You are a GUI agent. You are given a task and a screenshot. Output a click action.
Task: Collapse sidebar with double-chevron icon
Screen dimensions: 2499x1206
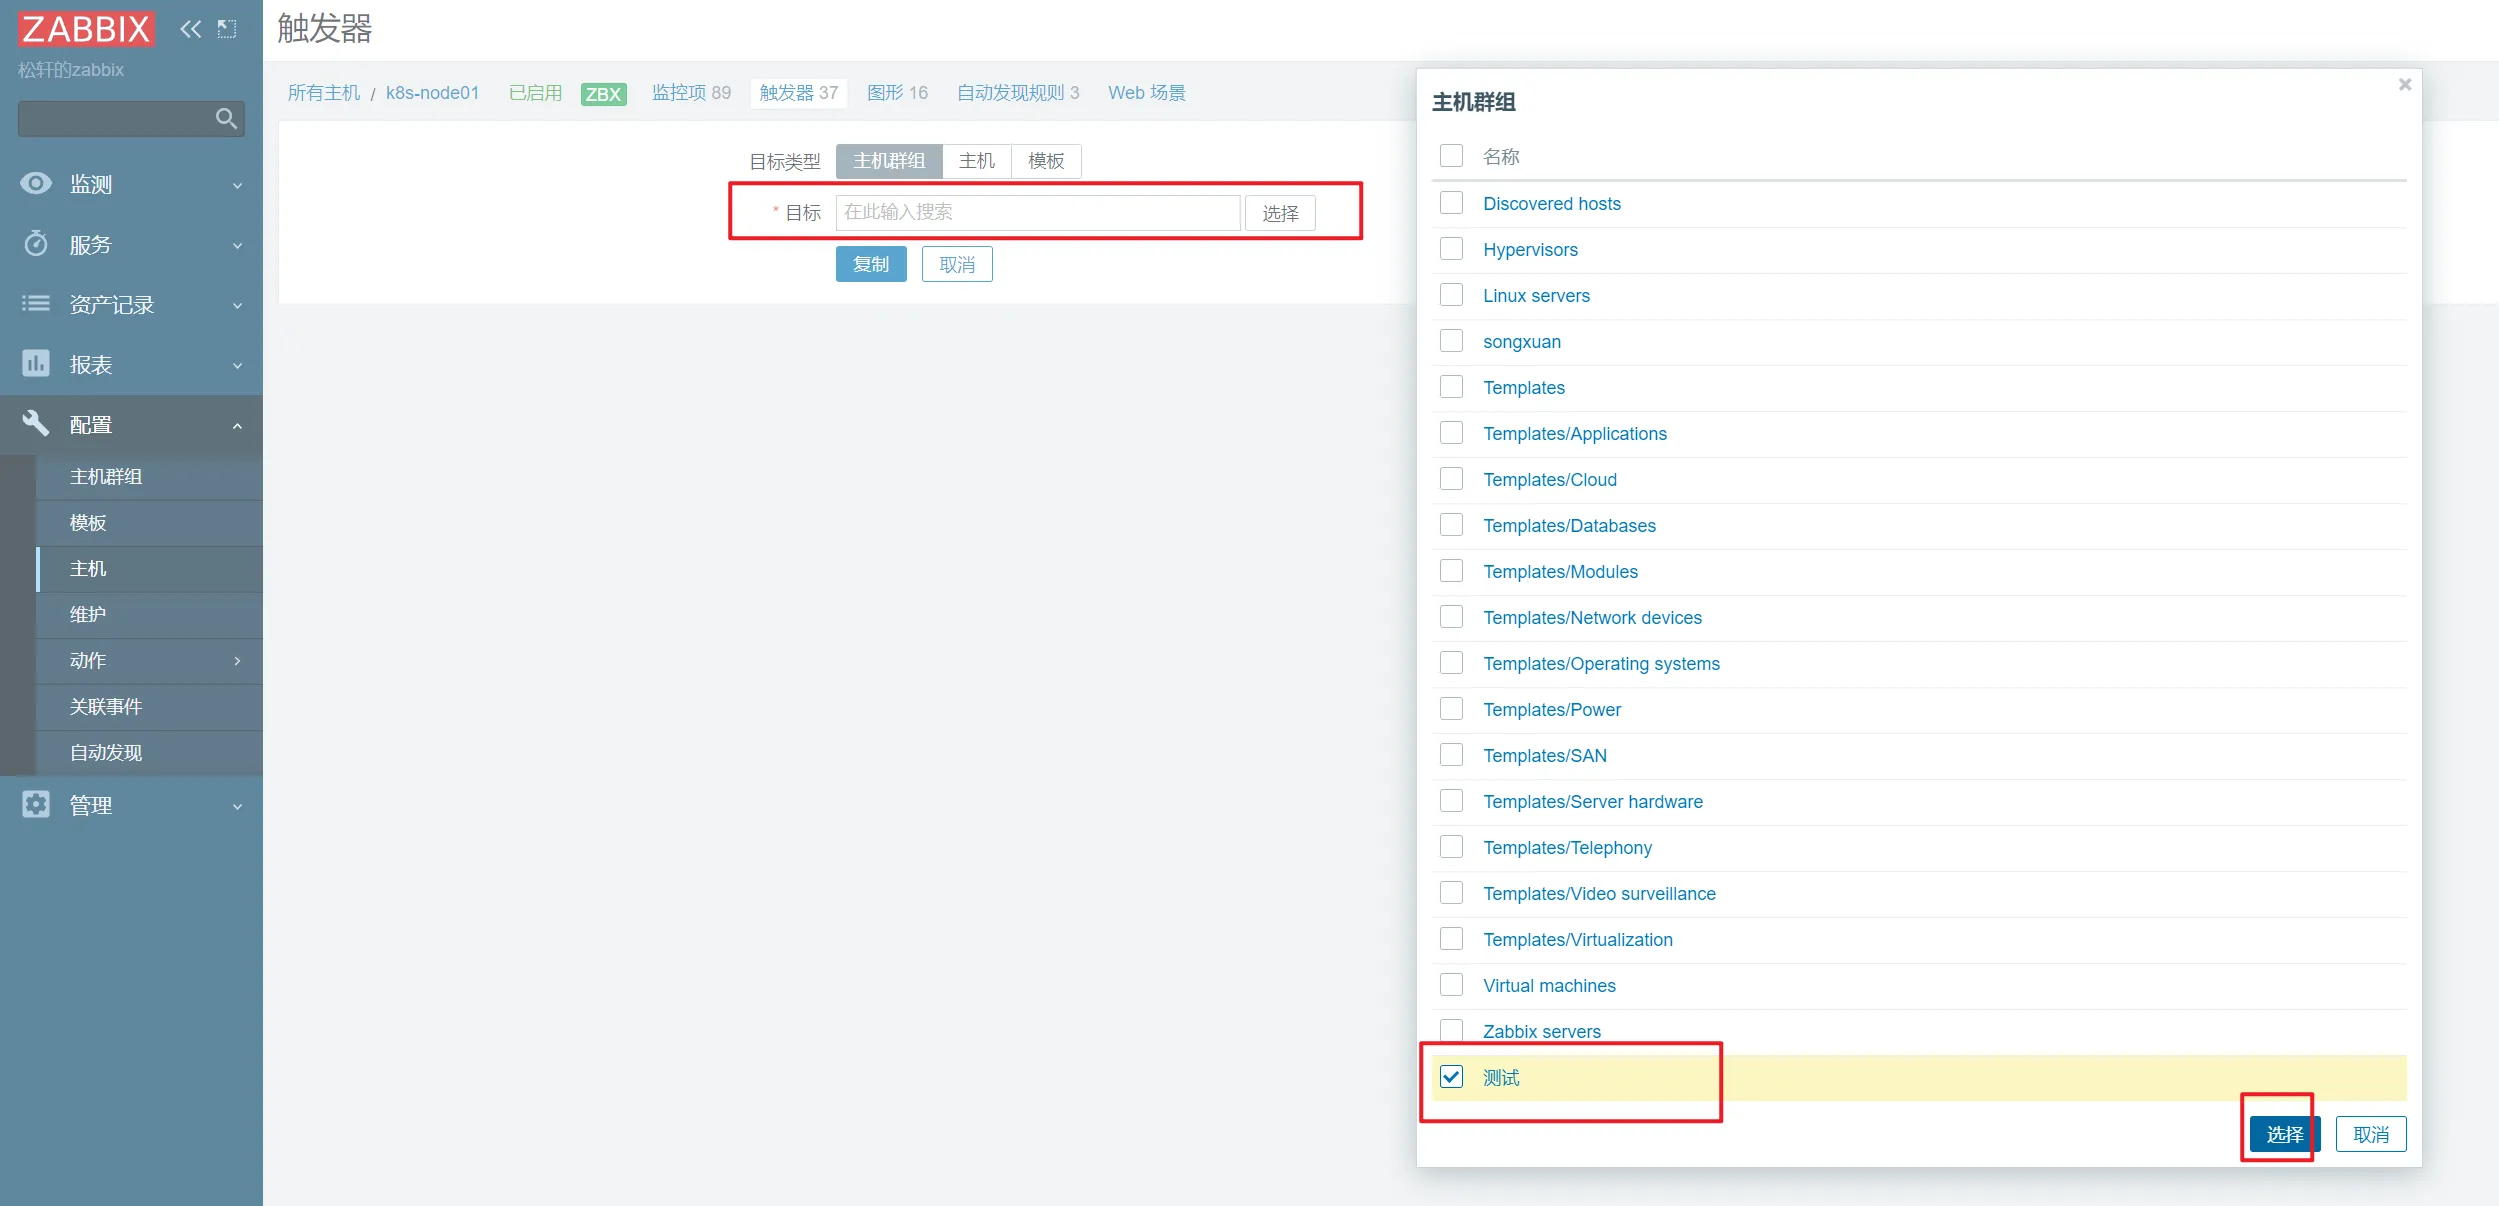pos(190,29)
